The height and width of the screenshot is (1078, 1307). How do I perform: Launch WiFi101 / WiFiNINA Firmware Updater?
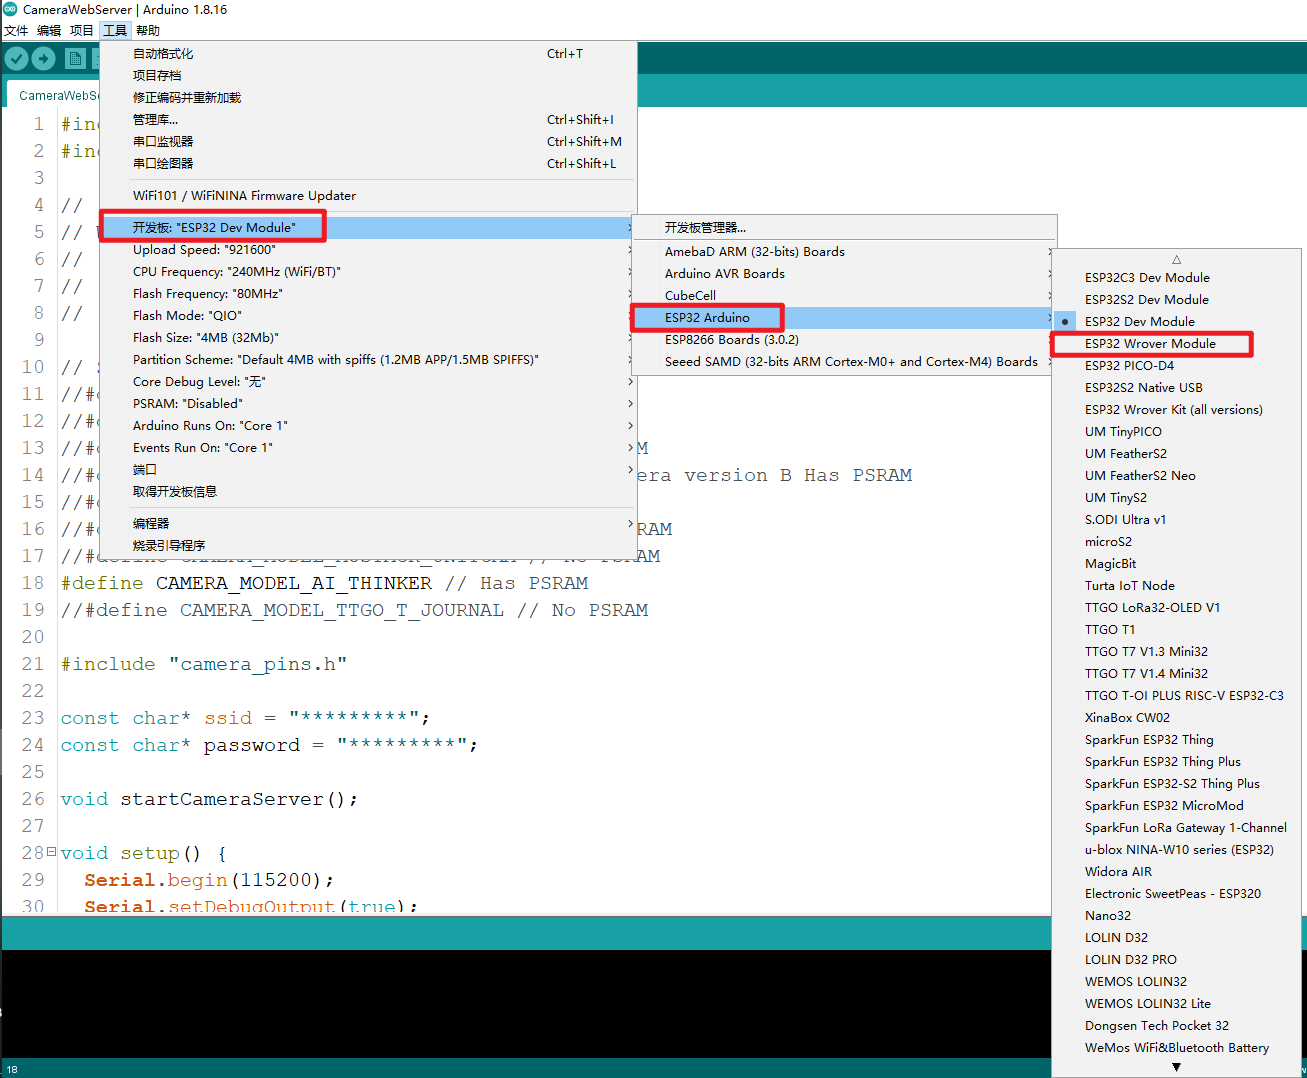click(x=368, y=196)
